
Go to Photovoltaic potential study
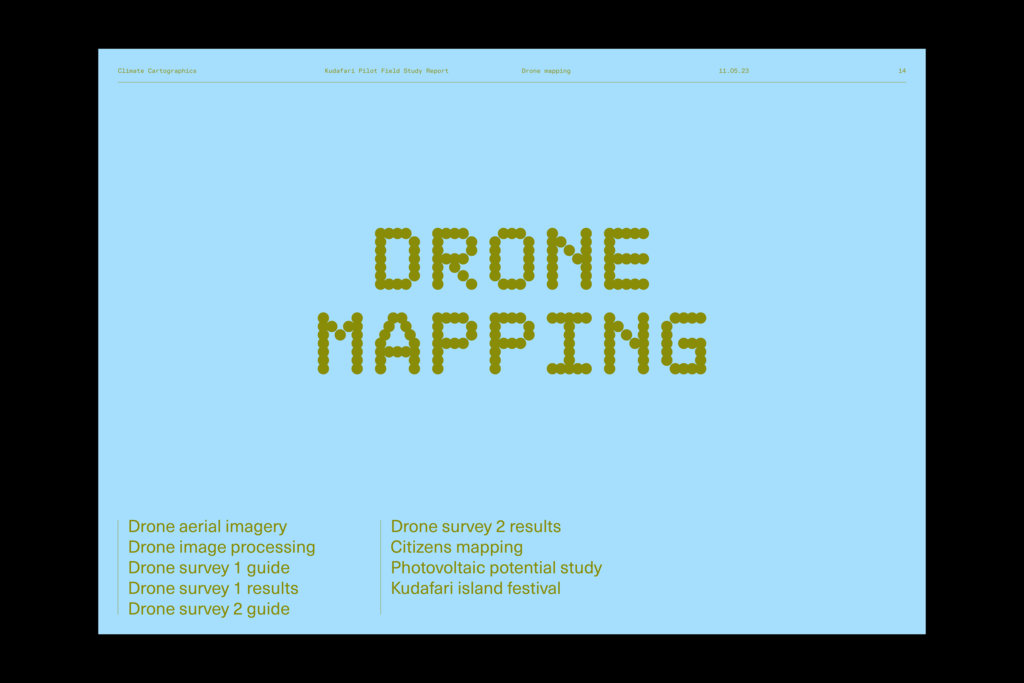coord(496,568)
